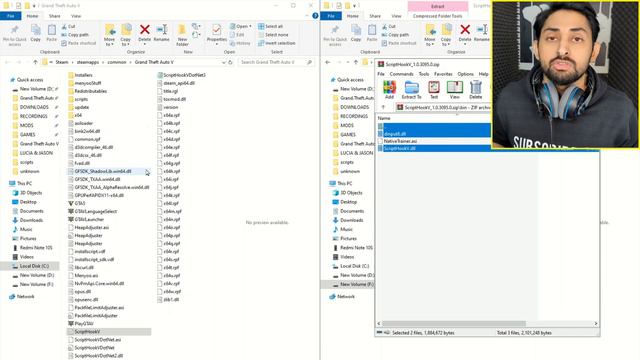This screenshot has height=360, width=640.
Task: Open the File tab in Grand Theft Auto V window
Action: 11,16
